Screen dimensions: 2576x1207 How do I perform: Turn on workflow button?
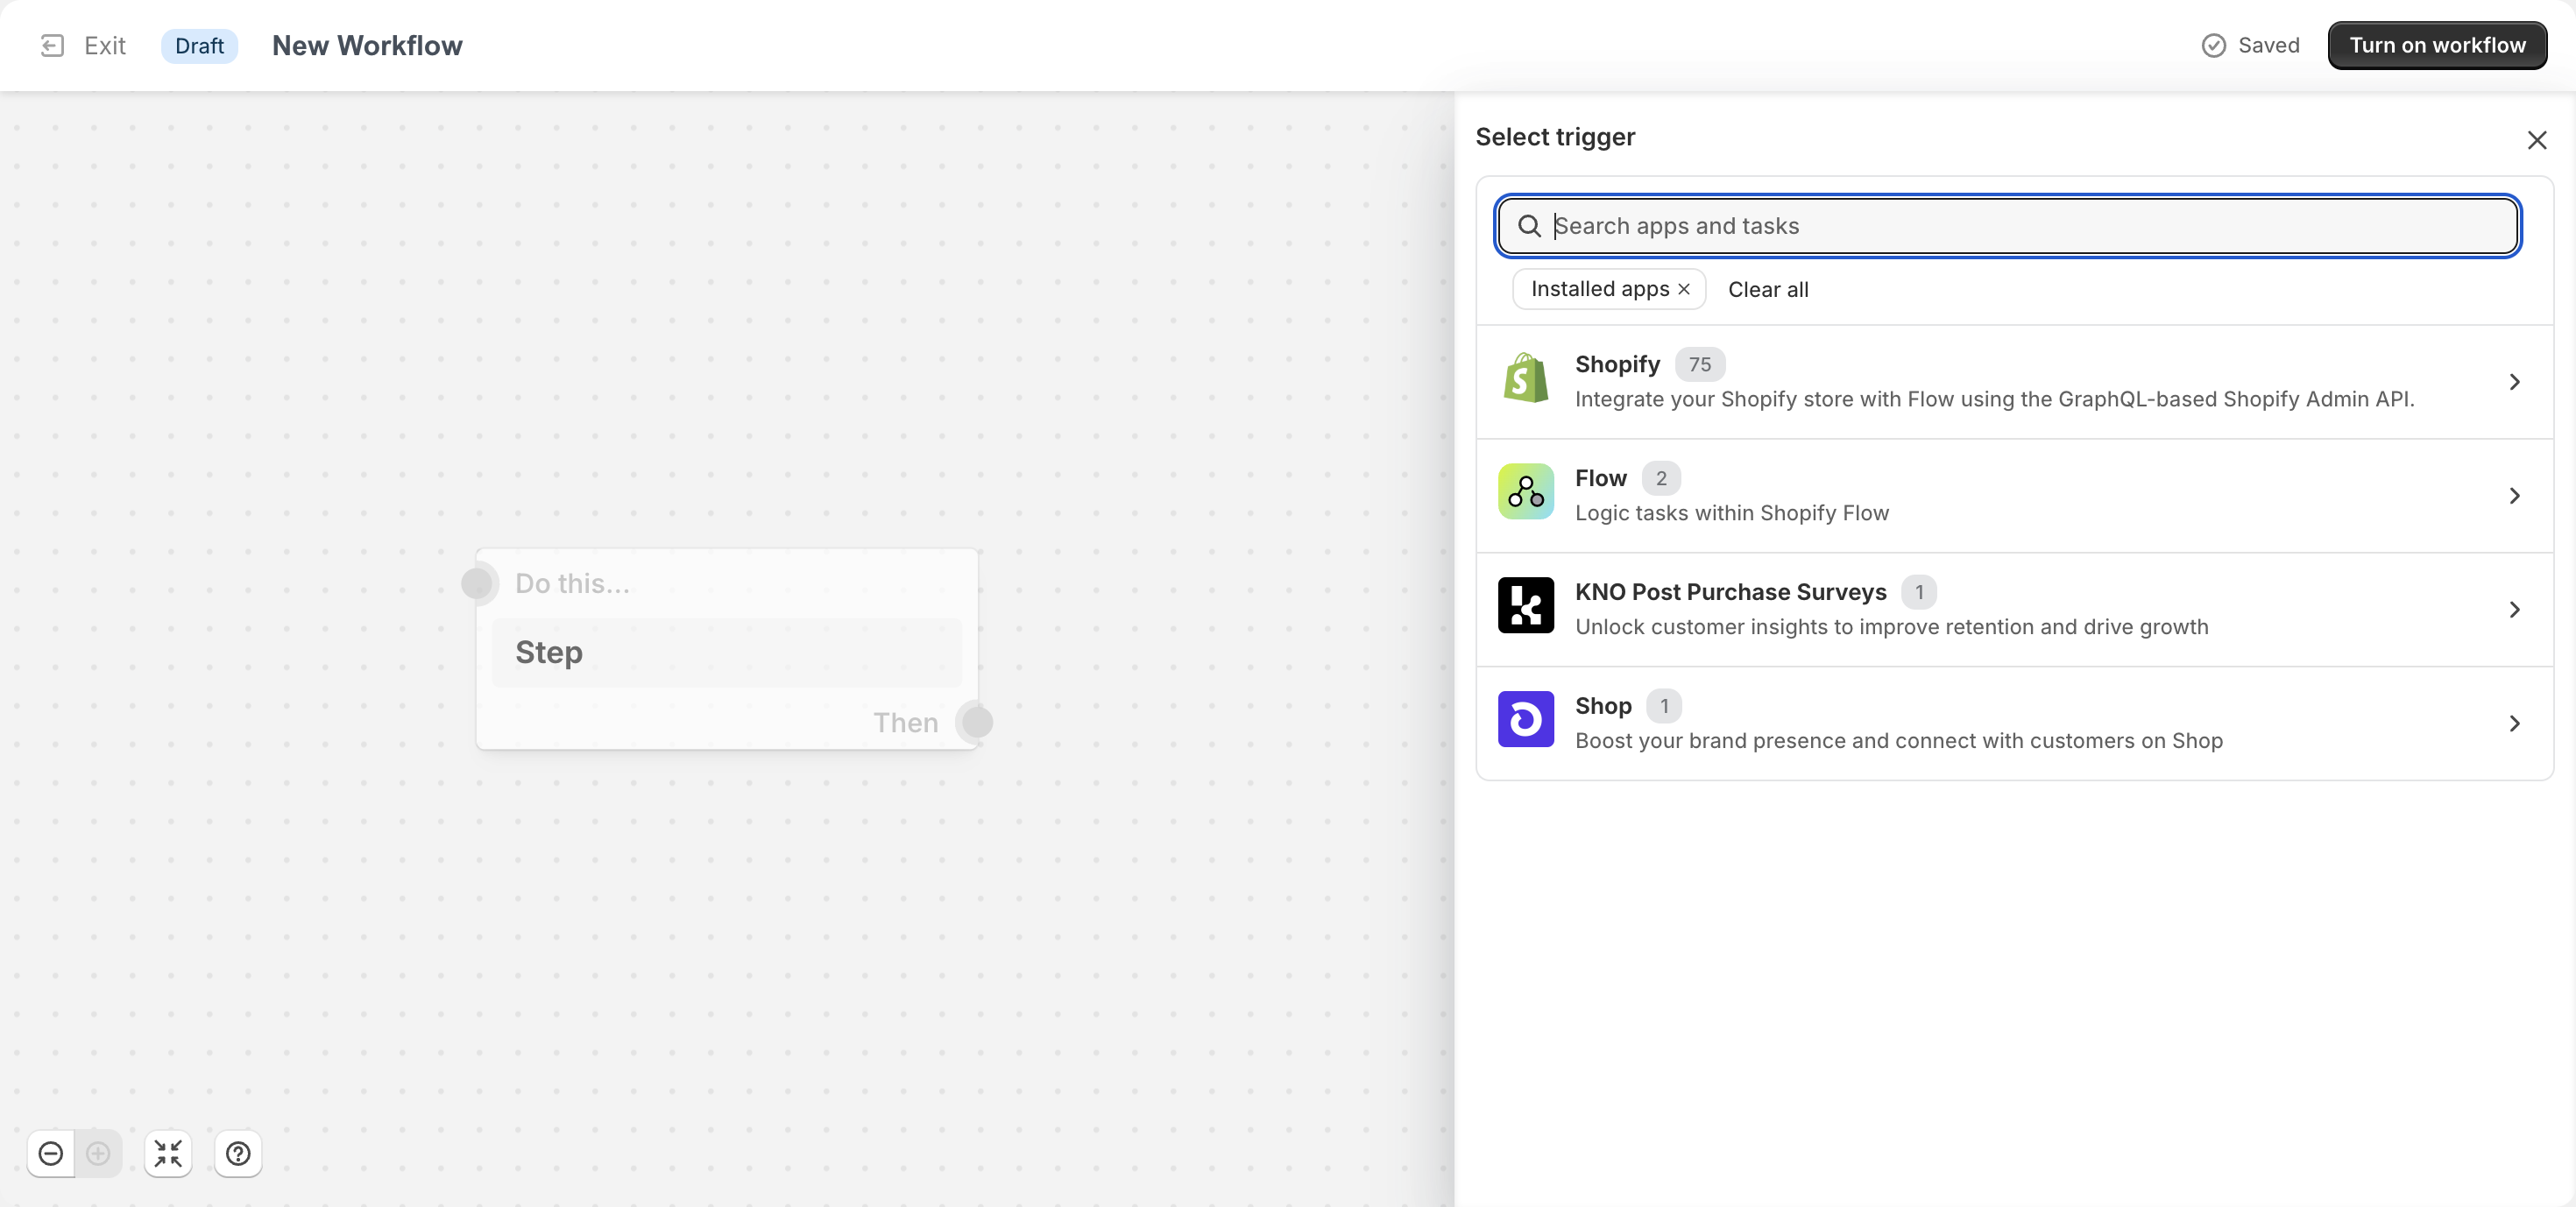pos(2437,46)
